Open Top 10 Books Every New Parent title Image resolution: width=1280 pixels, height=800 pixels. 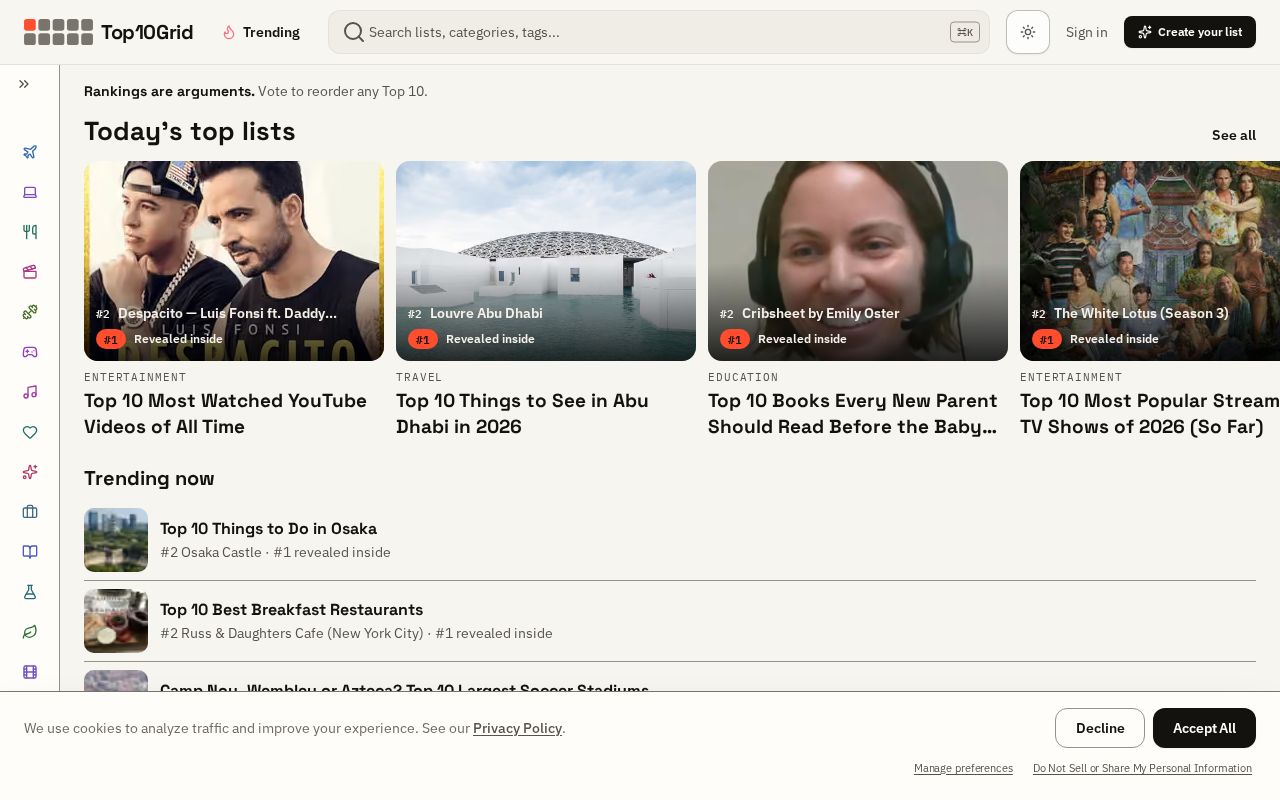tap(853, 414)
